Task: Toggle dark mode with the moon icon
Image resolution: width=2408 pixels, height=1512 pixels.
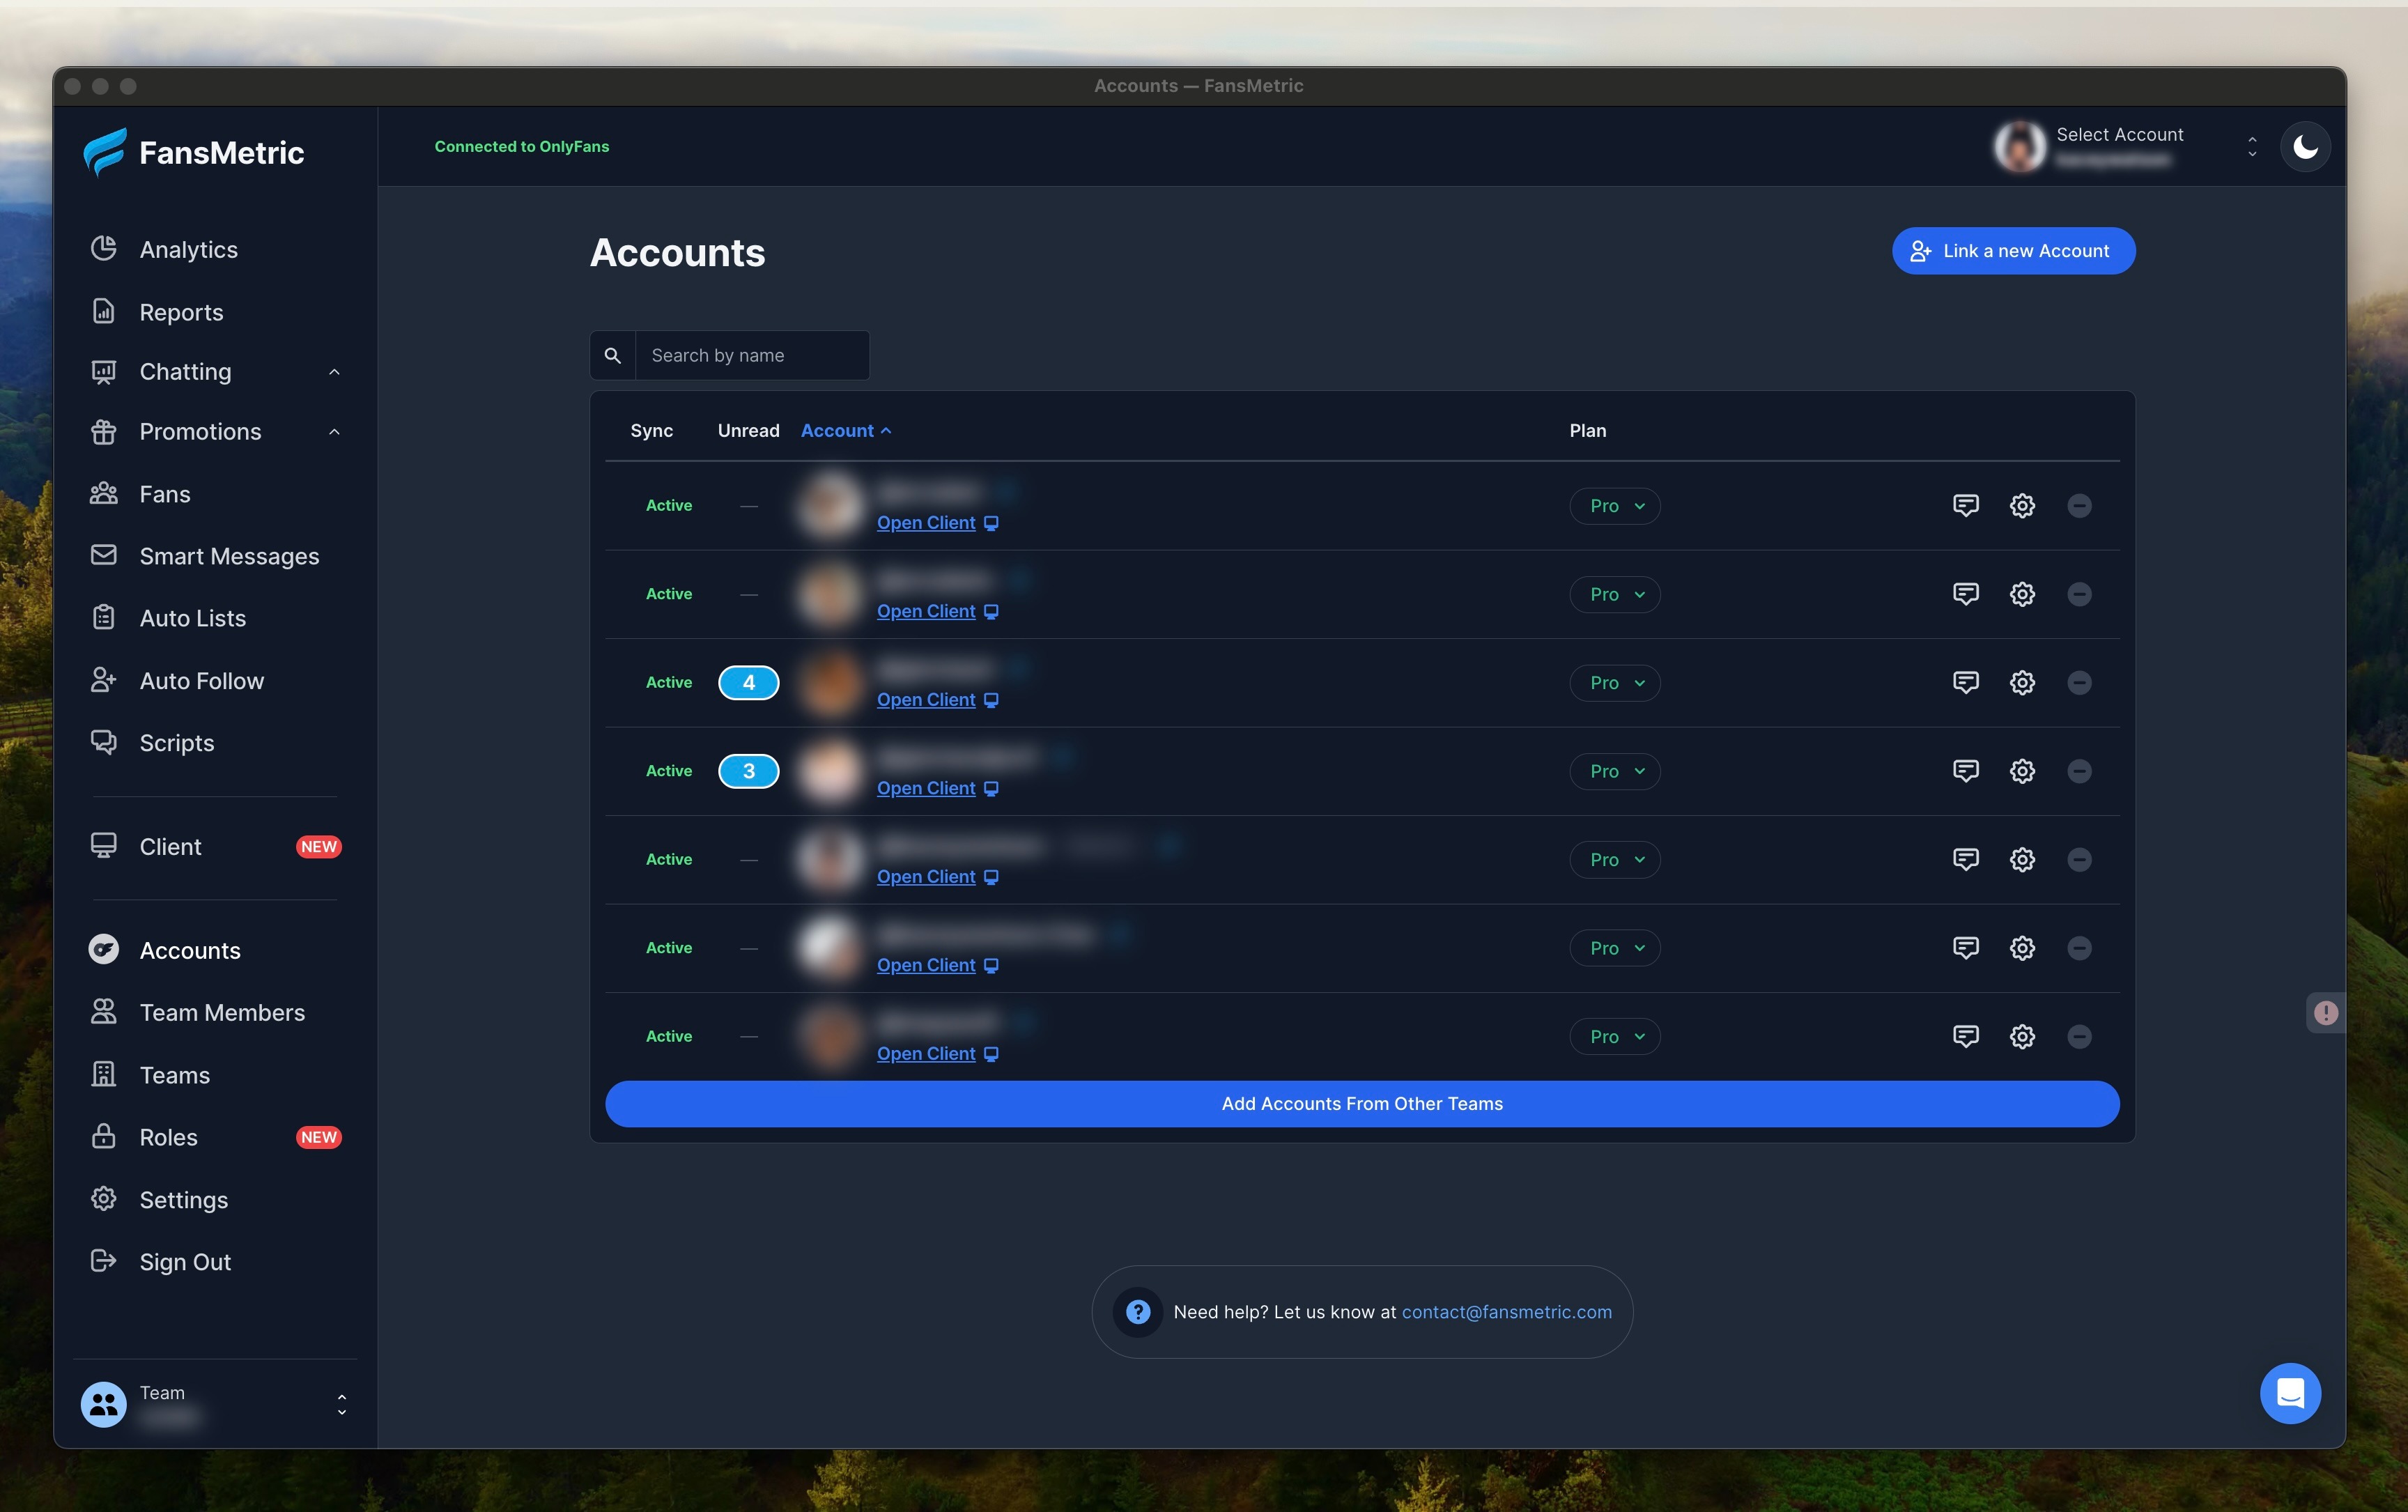Action: point(2305,147)
